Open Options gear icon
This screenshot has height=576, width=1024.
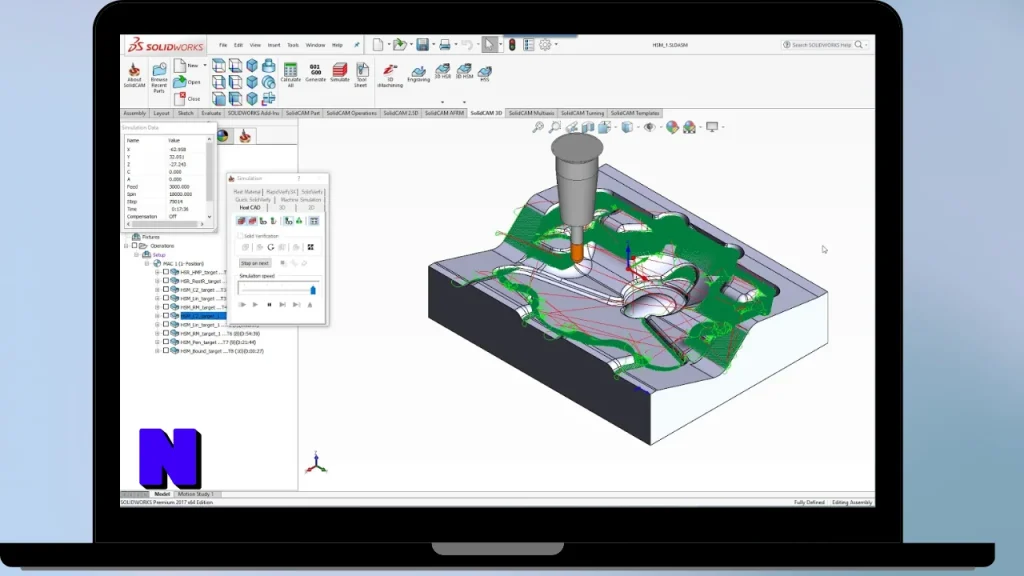click(545, 44)
